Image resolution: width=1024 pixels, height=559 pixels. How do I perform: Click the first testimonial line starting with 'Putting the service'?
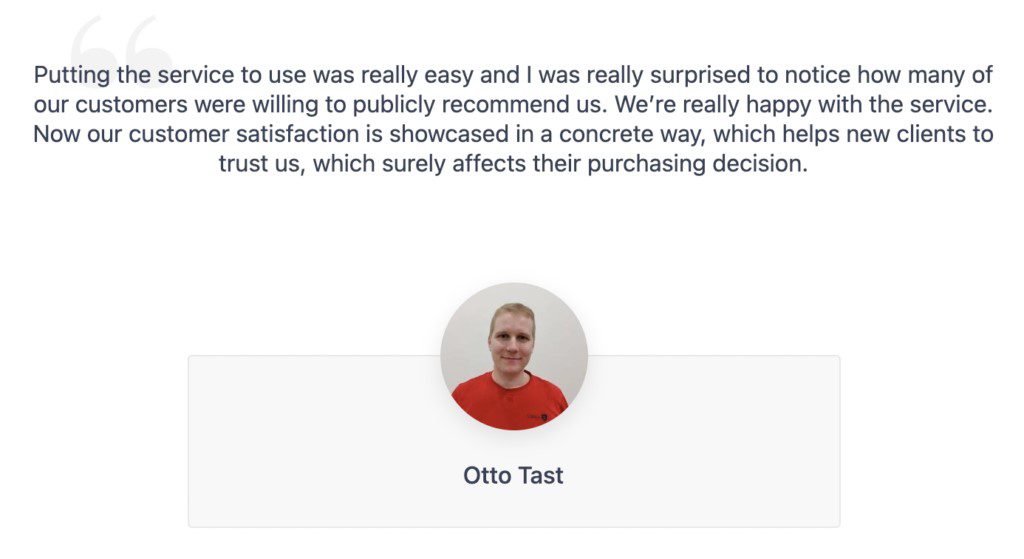click(513, 75)
